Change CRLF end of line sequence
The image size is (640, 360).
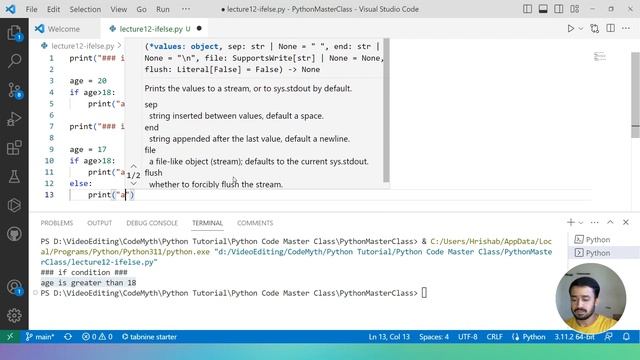point(494,337)
